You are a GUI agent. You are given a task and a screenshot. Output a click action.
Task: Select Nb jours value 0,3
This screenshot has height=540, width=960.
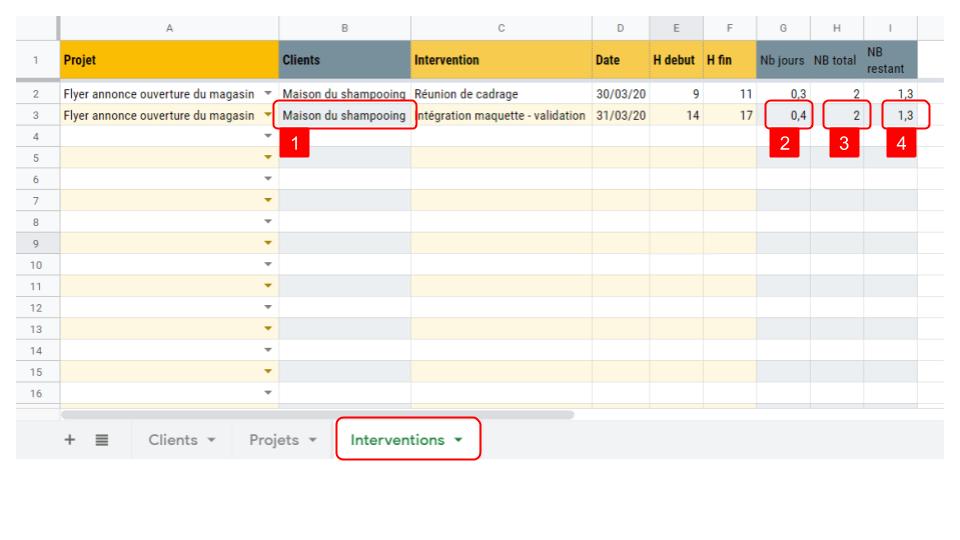[783, 94]
